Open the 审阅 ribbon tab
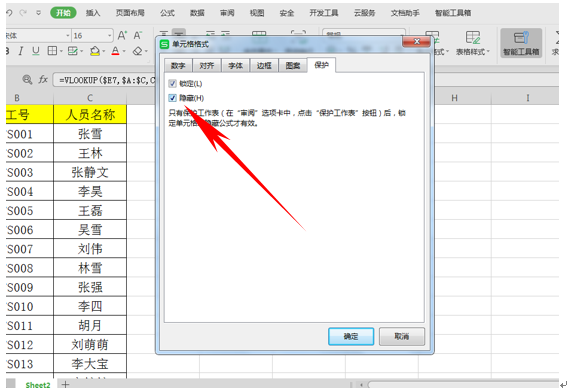The width and height of the screenshot is (569, 388). coord(227,13)
